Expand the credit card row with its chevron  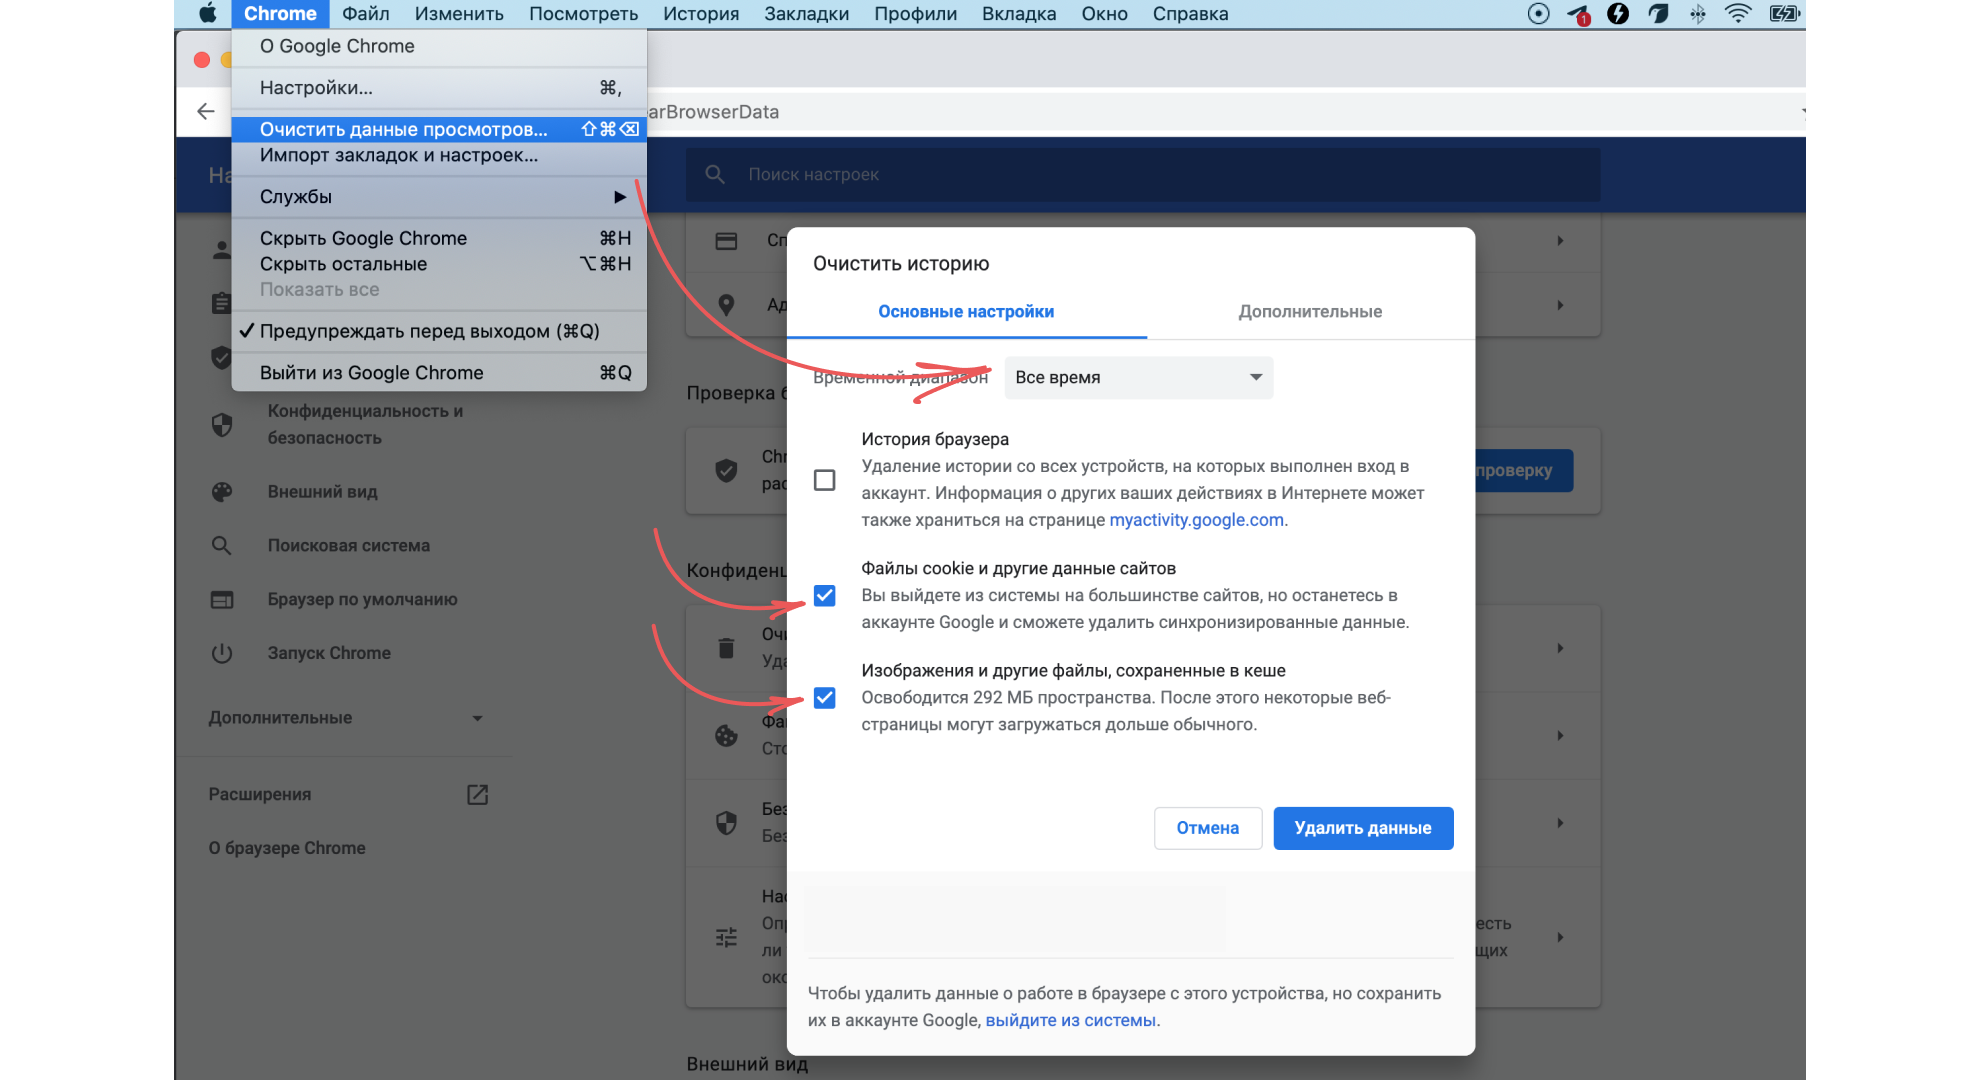coord(1560,241)
